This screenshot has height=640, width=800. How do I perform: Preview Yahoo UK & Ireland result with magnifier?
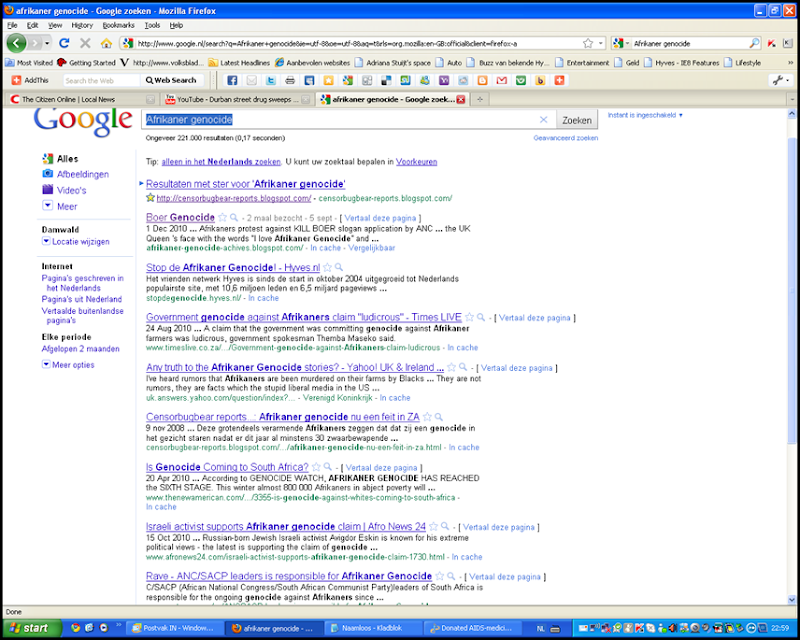click(463, 367)
